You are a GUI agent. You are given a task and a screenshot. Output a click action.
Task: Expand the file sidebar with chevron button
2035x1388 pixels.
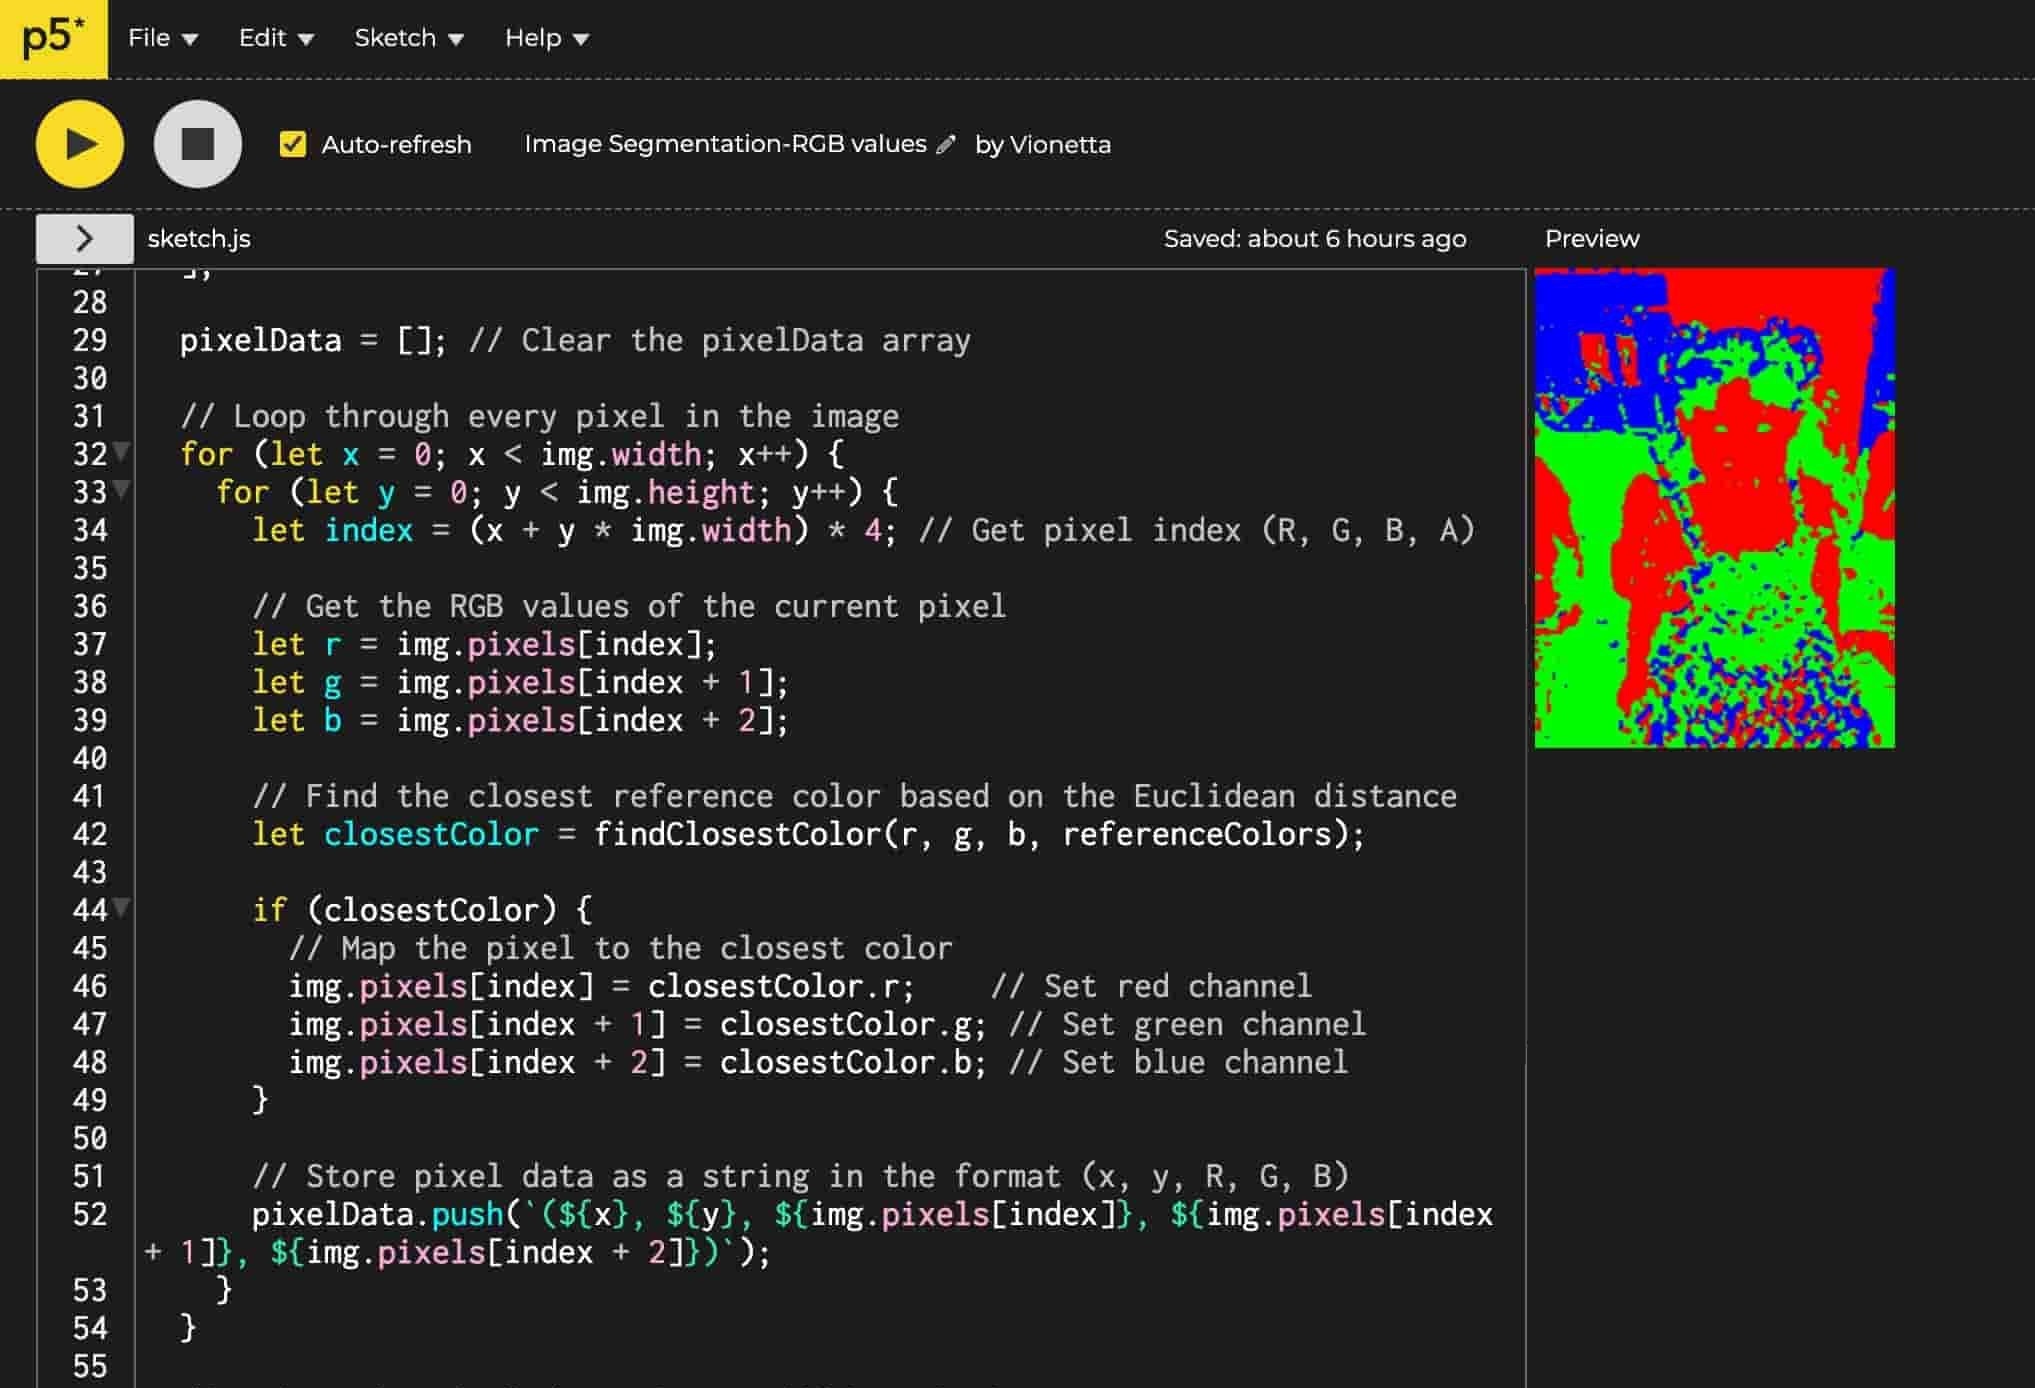[85, 238]
